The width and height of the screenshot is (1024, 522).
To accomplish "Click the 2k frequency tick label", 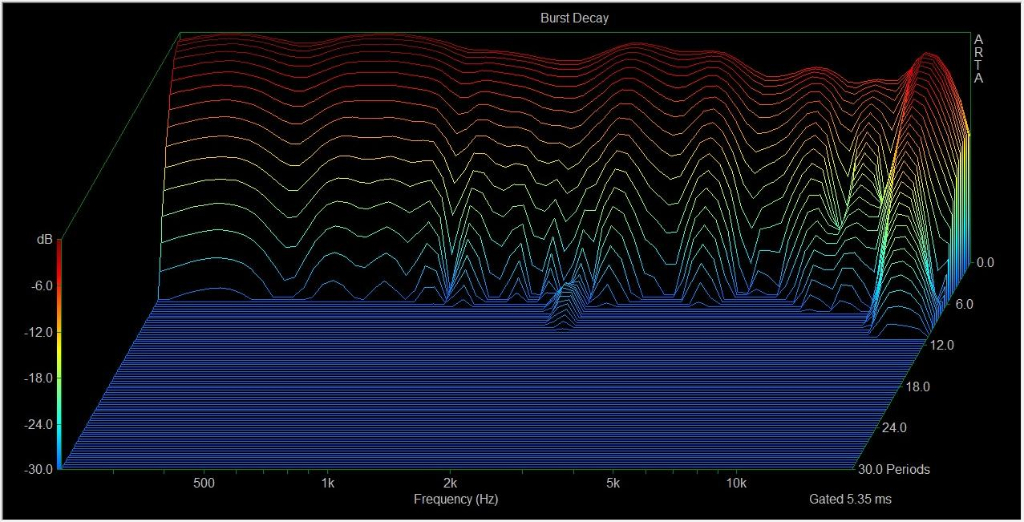I will (x=449, y=484).
